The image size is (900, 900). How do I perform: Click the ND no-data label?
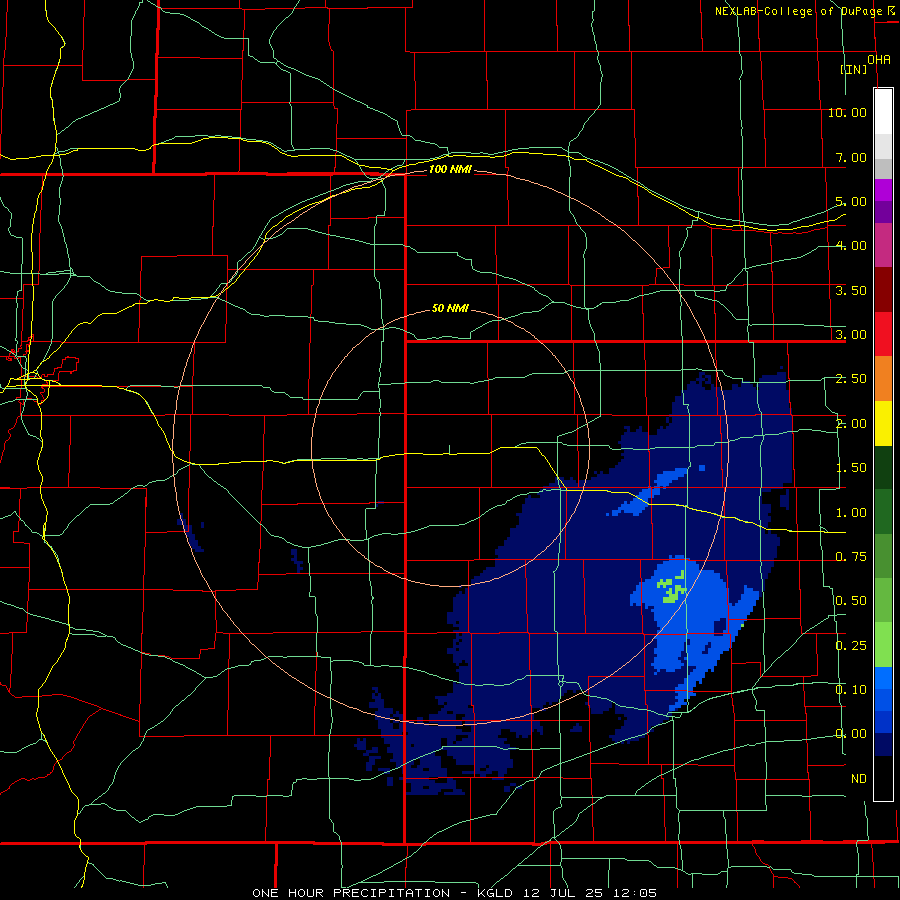click(859, 779)
